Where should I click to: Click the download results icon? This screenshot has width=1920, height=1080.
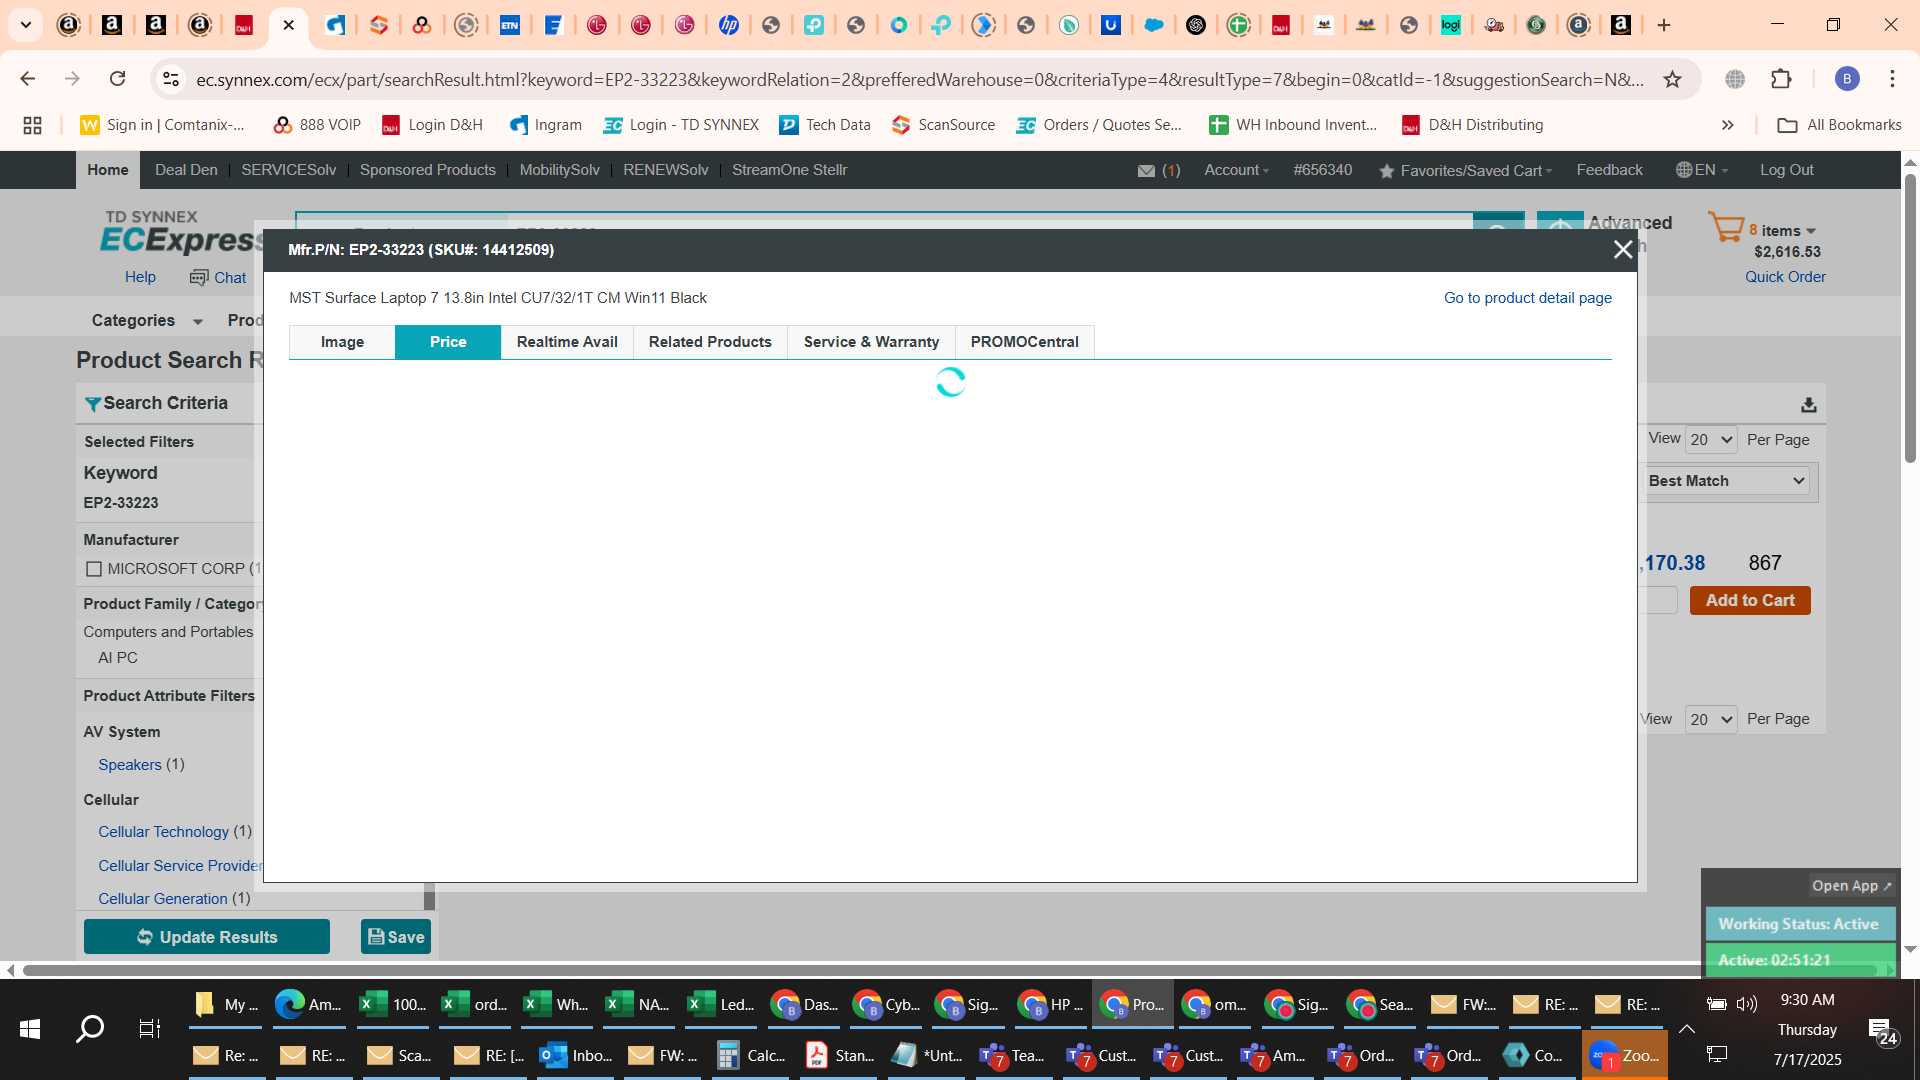click(1808, 405)
